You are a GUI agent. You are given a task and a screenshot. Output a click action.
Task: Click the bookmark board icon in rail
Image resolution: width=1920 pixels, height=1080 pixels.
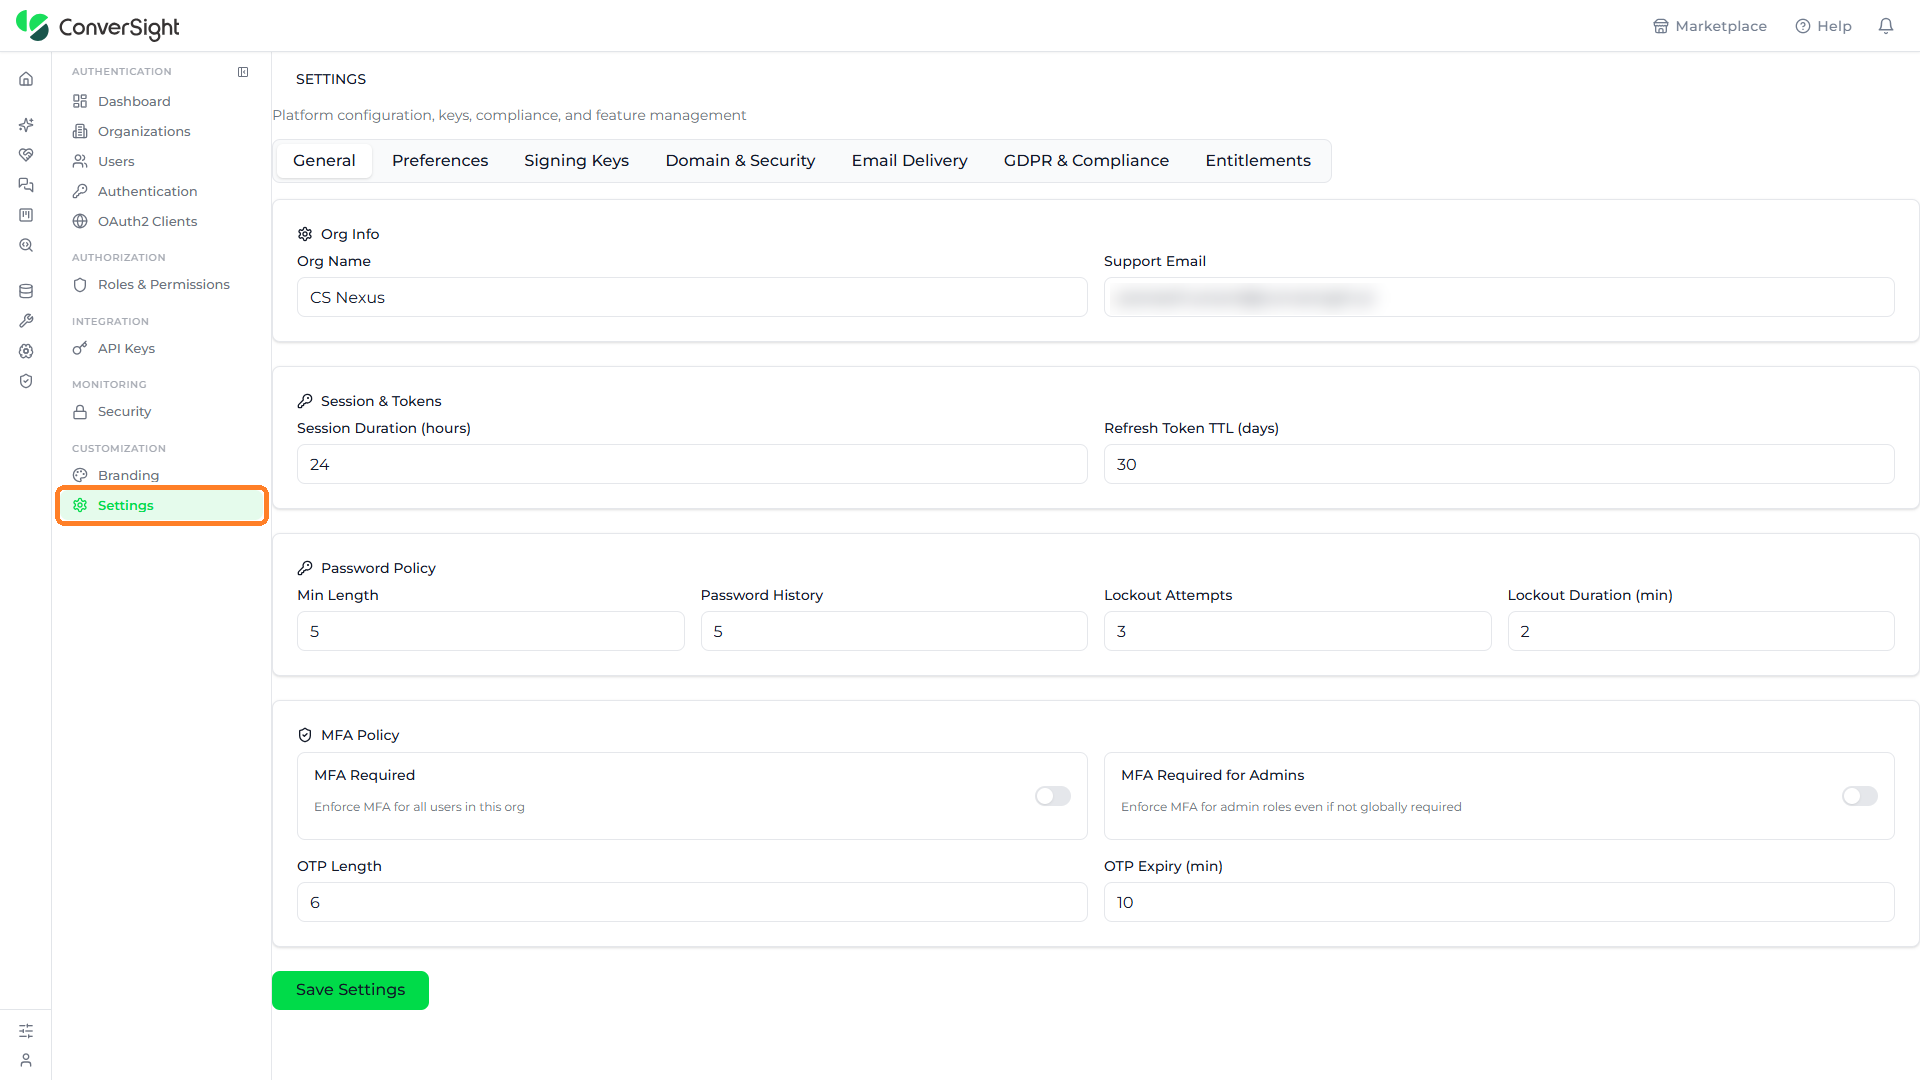tap(26, 215)
